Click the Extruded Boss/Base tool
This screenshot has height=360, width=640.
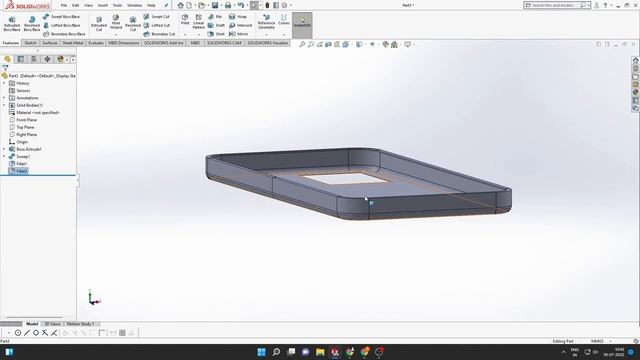(x=12, y=24)
